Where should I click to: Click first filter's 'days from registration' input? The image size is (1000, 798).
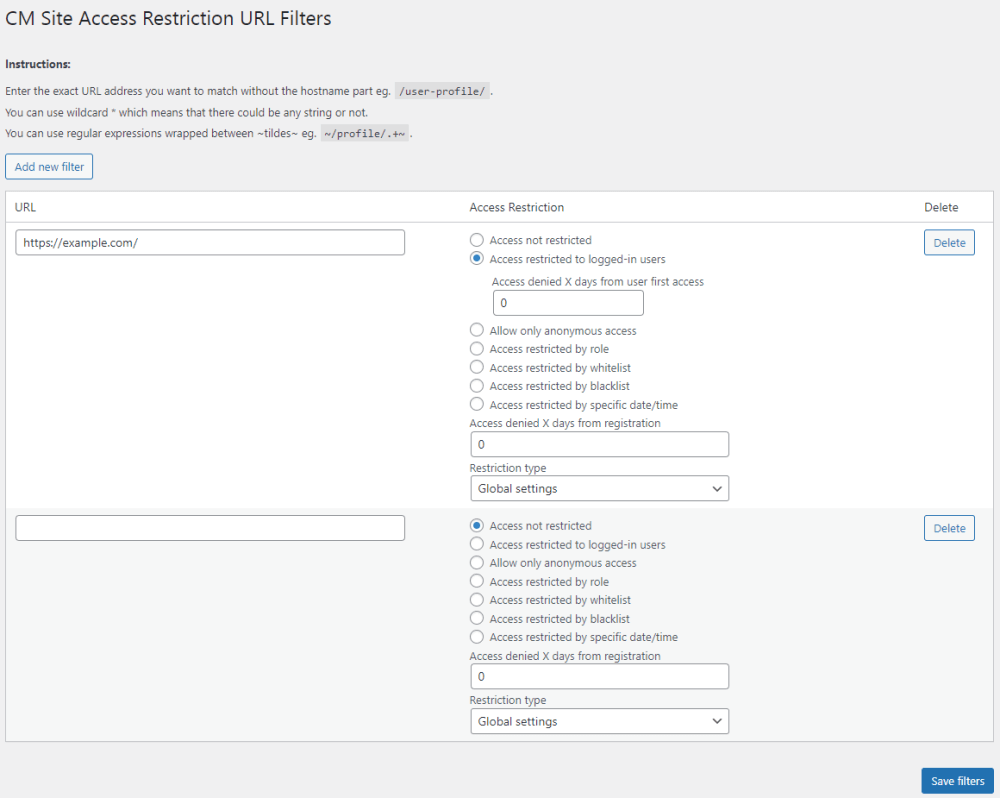point(599,444)
